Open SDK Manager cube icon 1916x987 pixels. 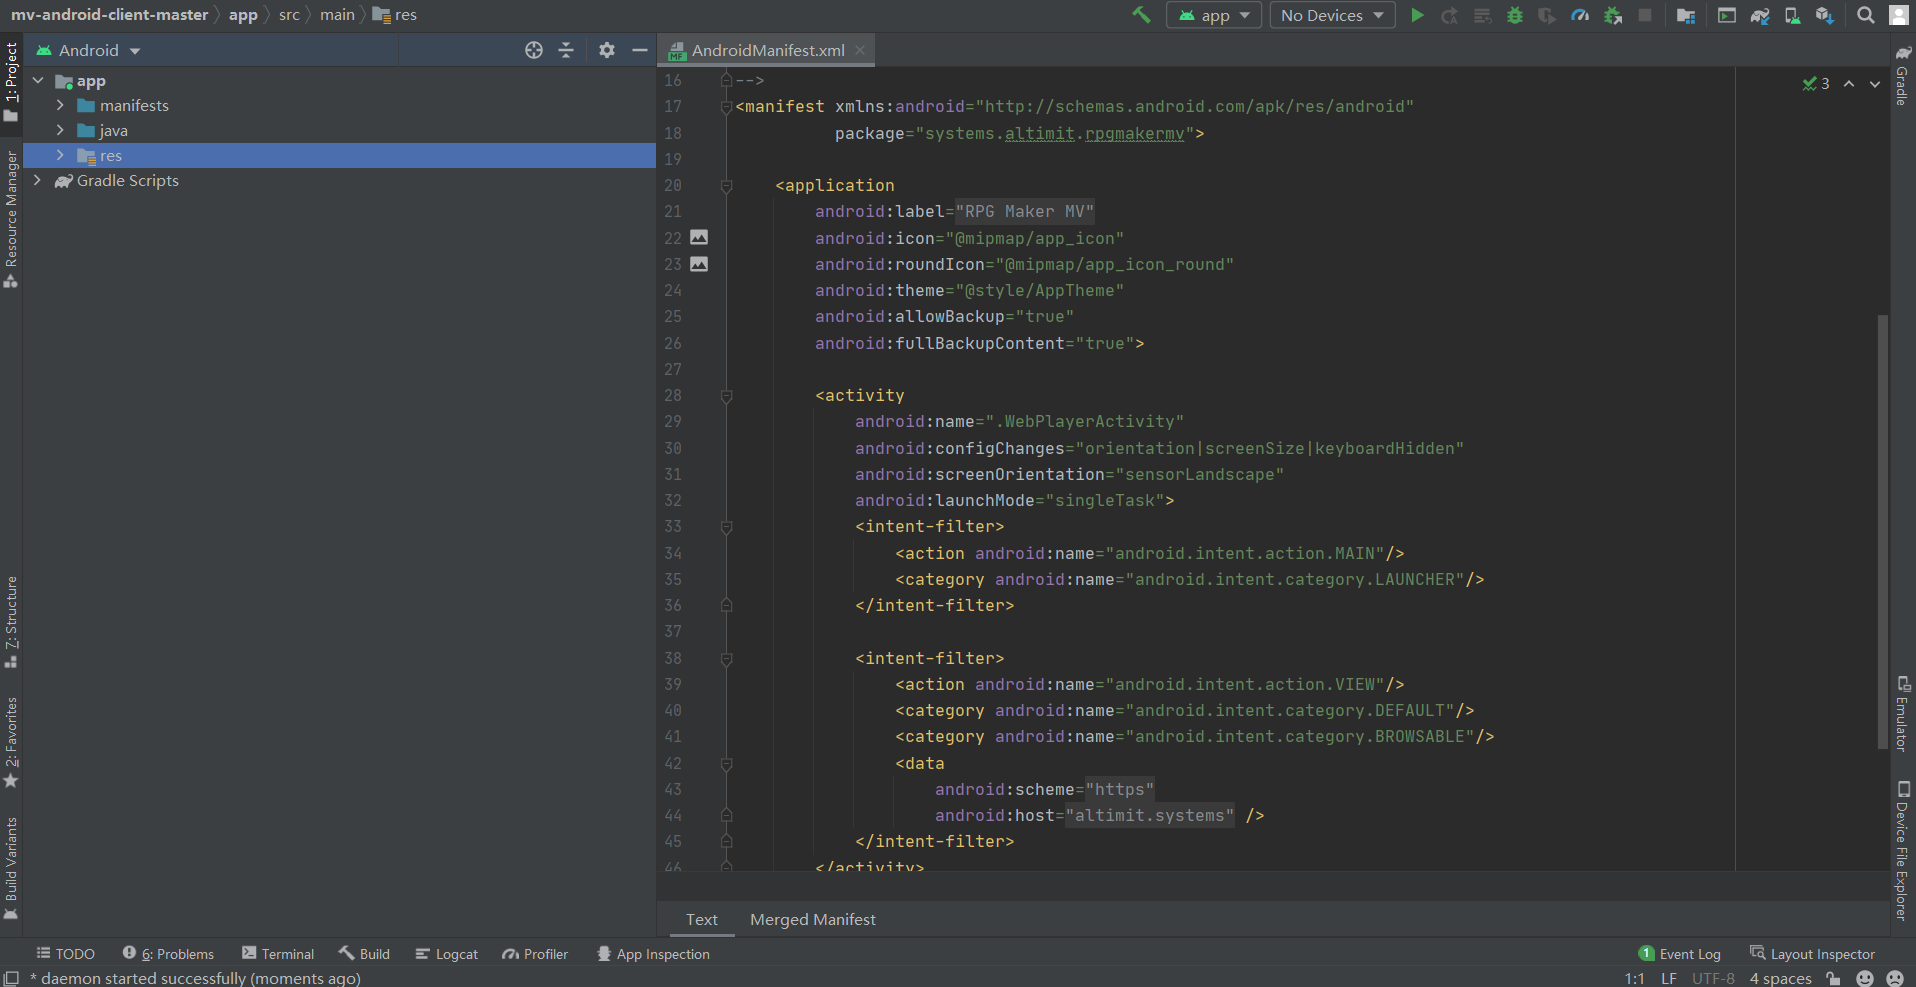[x=1825, y=15]
